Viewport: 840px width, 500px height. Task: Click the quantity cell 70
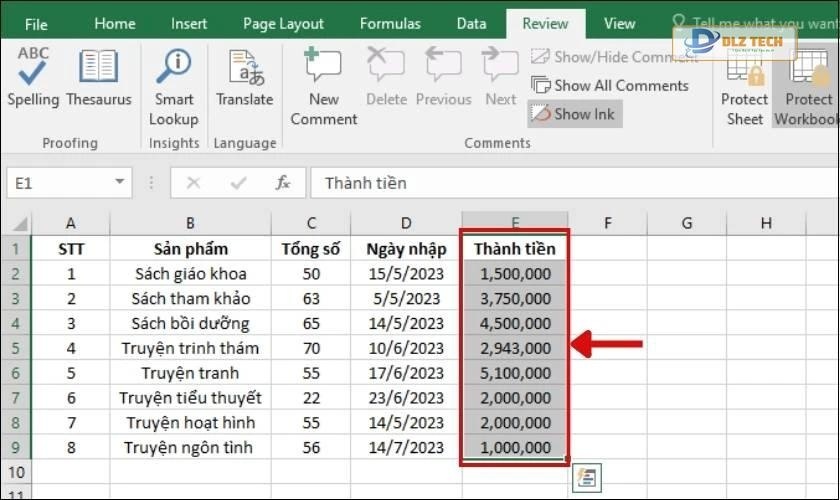click(311, 348)
